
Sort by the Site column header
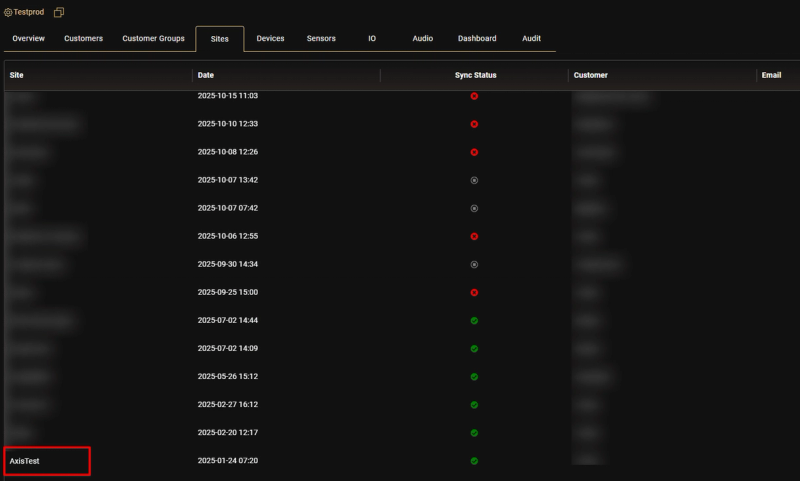16,75
